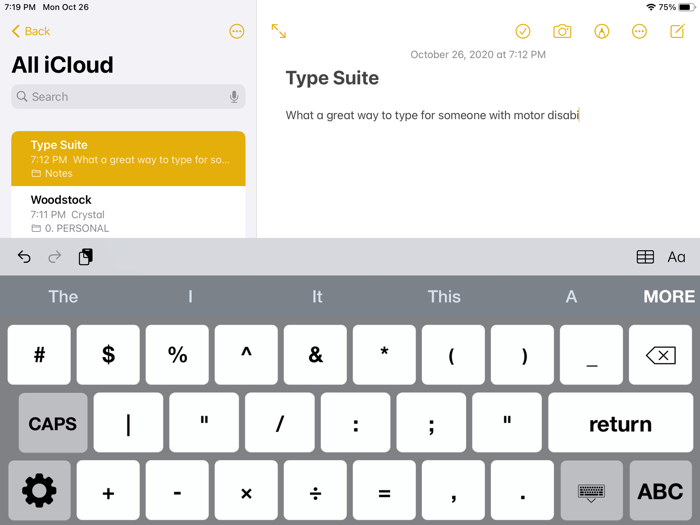This screenshot has height=525, width=700.
Task: Choose the suggestion "I"
Action: coord(190,296)
